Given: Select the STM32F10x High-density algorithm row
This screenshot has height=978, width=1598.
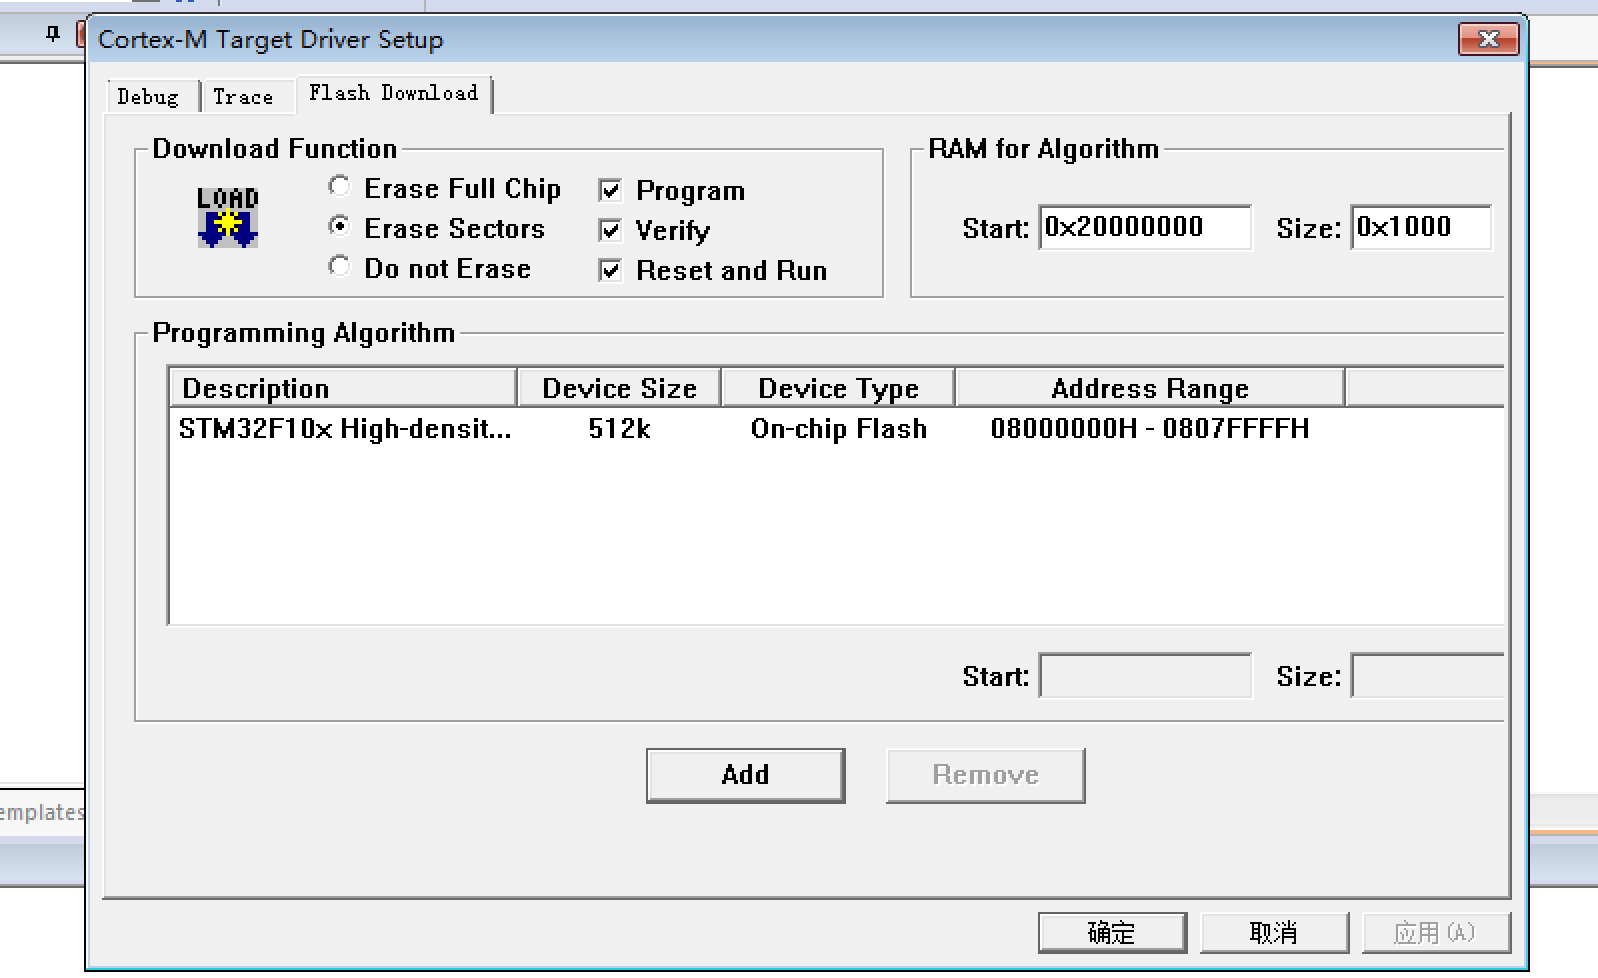Looking at the screenshot, I should tap(345, 429).
